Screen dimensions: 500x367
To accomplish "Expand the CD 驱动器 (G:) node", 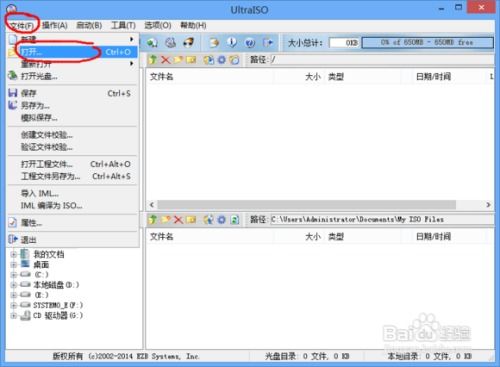I will [x=13, y=315].
